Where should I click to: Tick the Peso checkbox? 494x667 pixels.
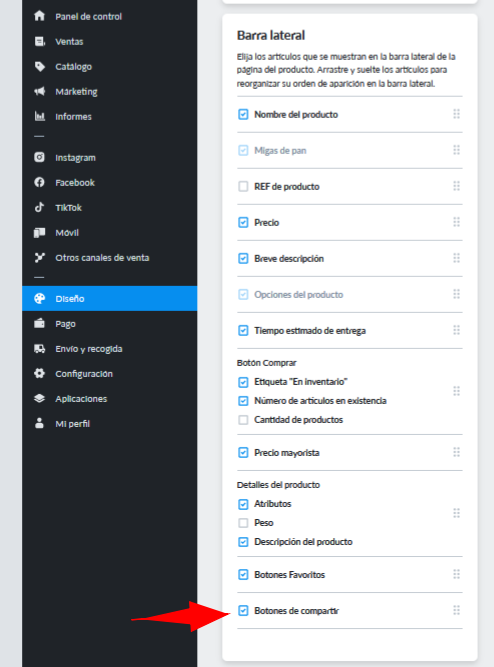click(x=243, y=523)
